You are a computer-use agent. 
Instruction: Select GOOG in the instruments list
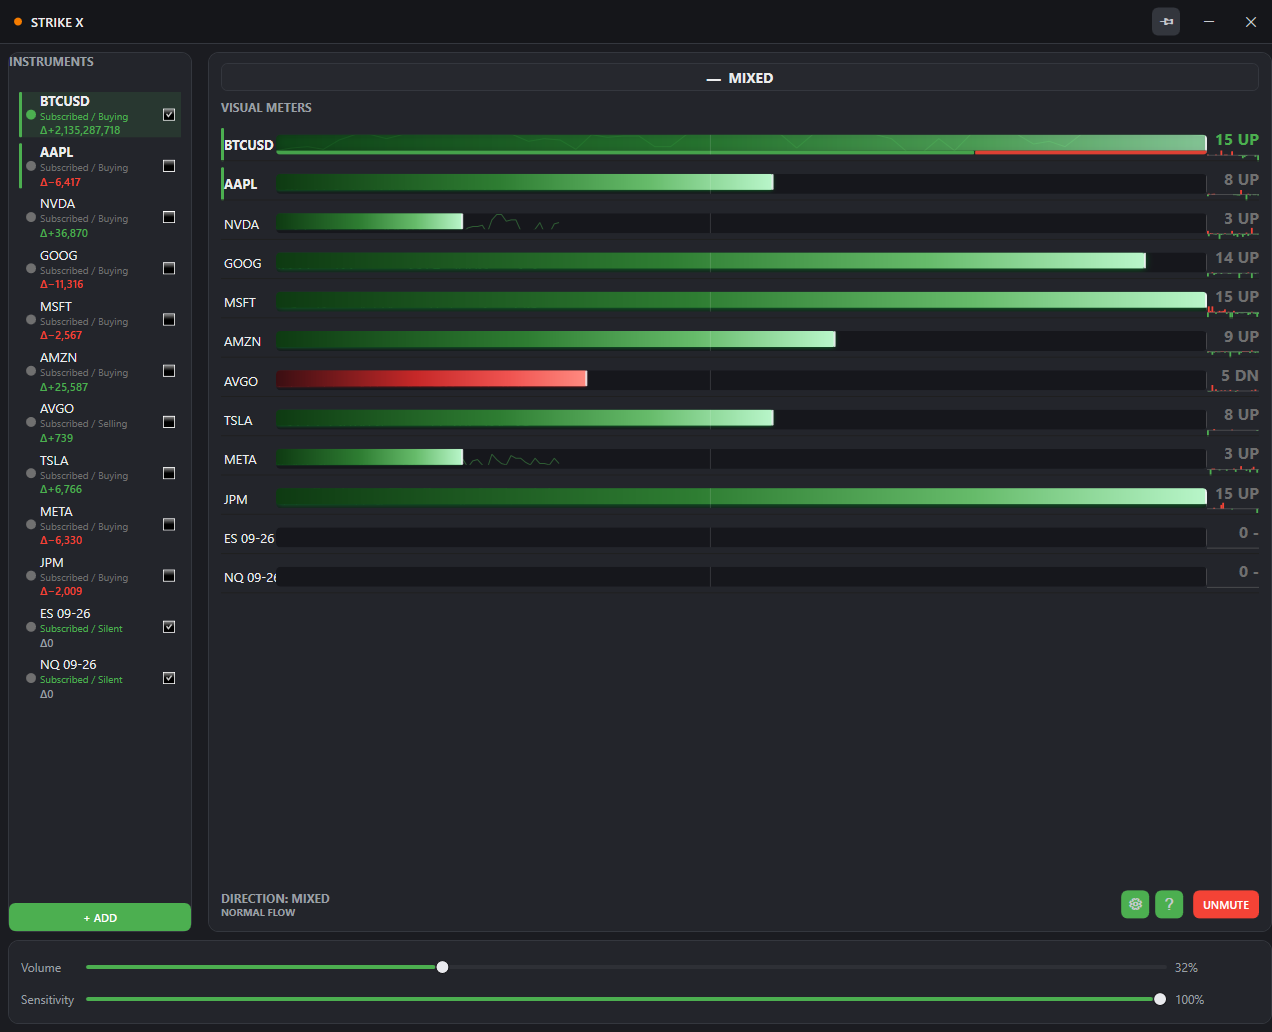tap(100, 269)
